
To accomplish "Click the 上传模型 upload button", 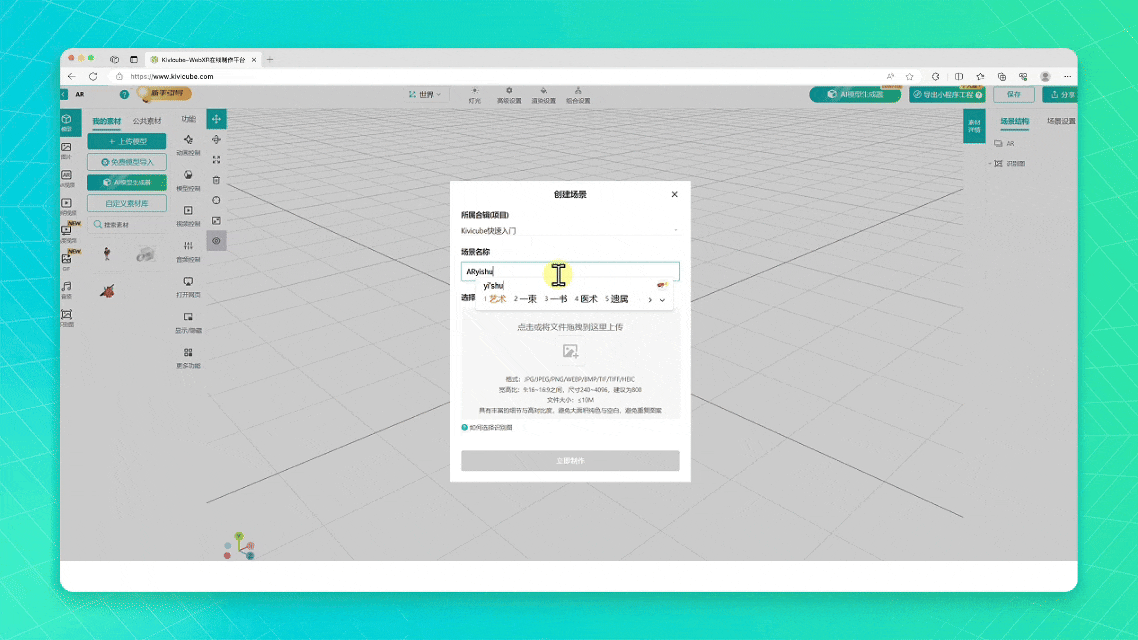I will coord(126,141).
